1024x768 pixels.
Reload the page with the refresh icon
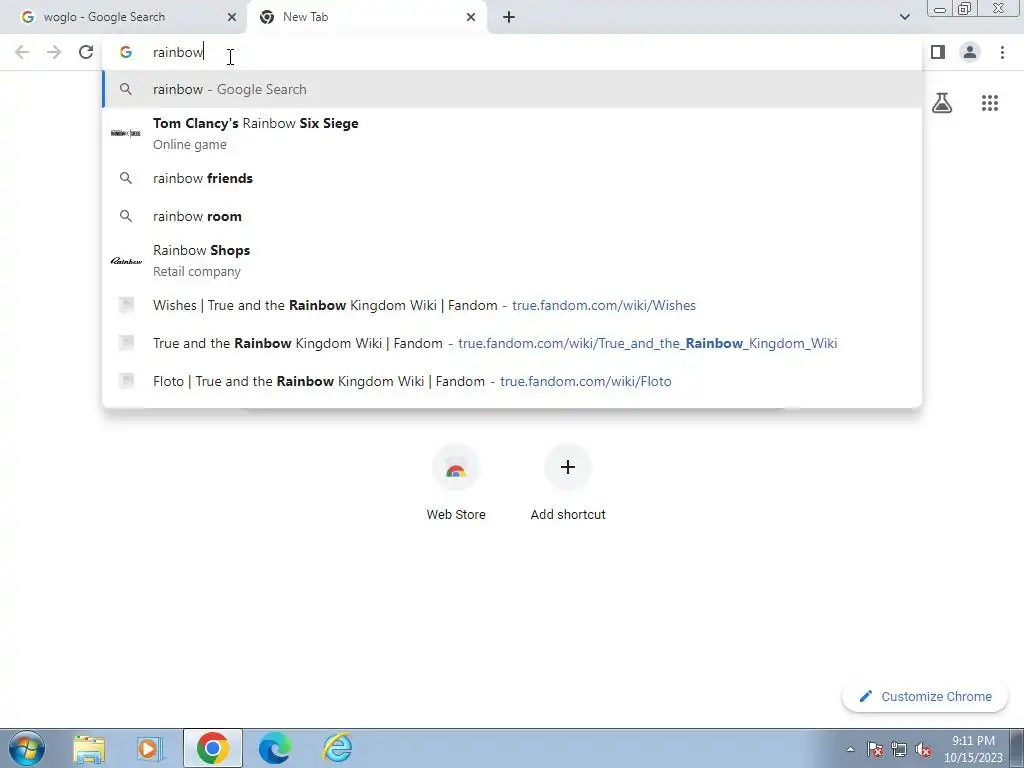86,52
